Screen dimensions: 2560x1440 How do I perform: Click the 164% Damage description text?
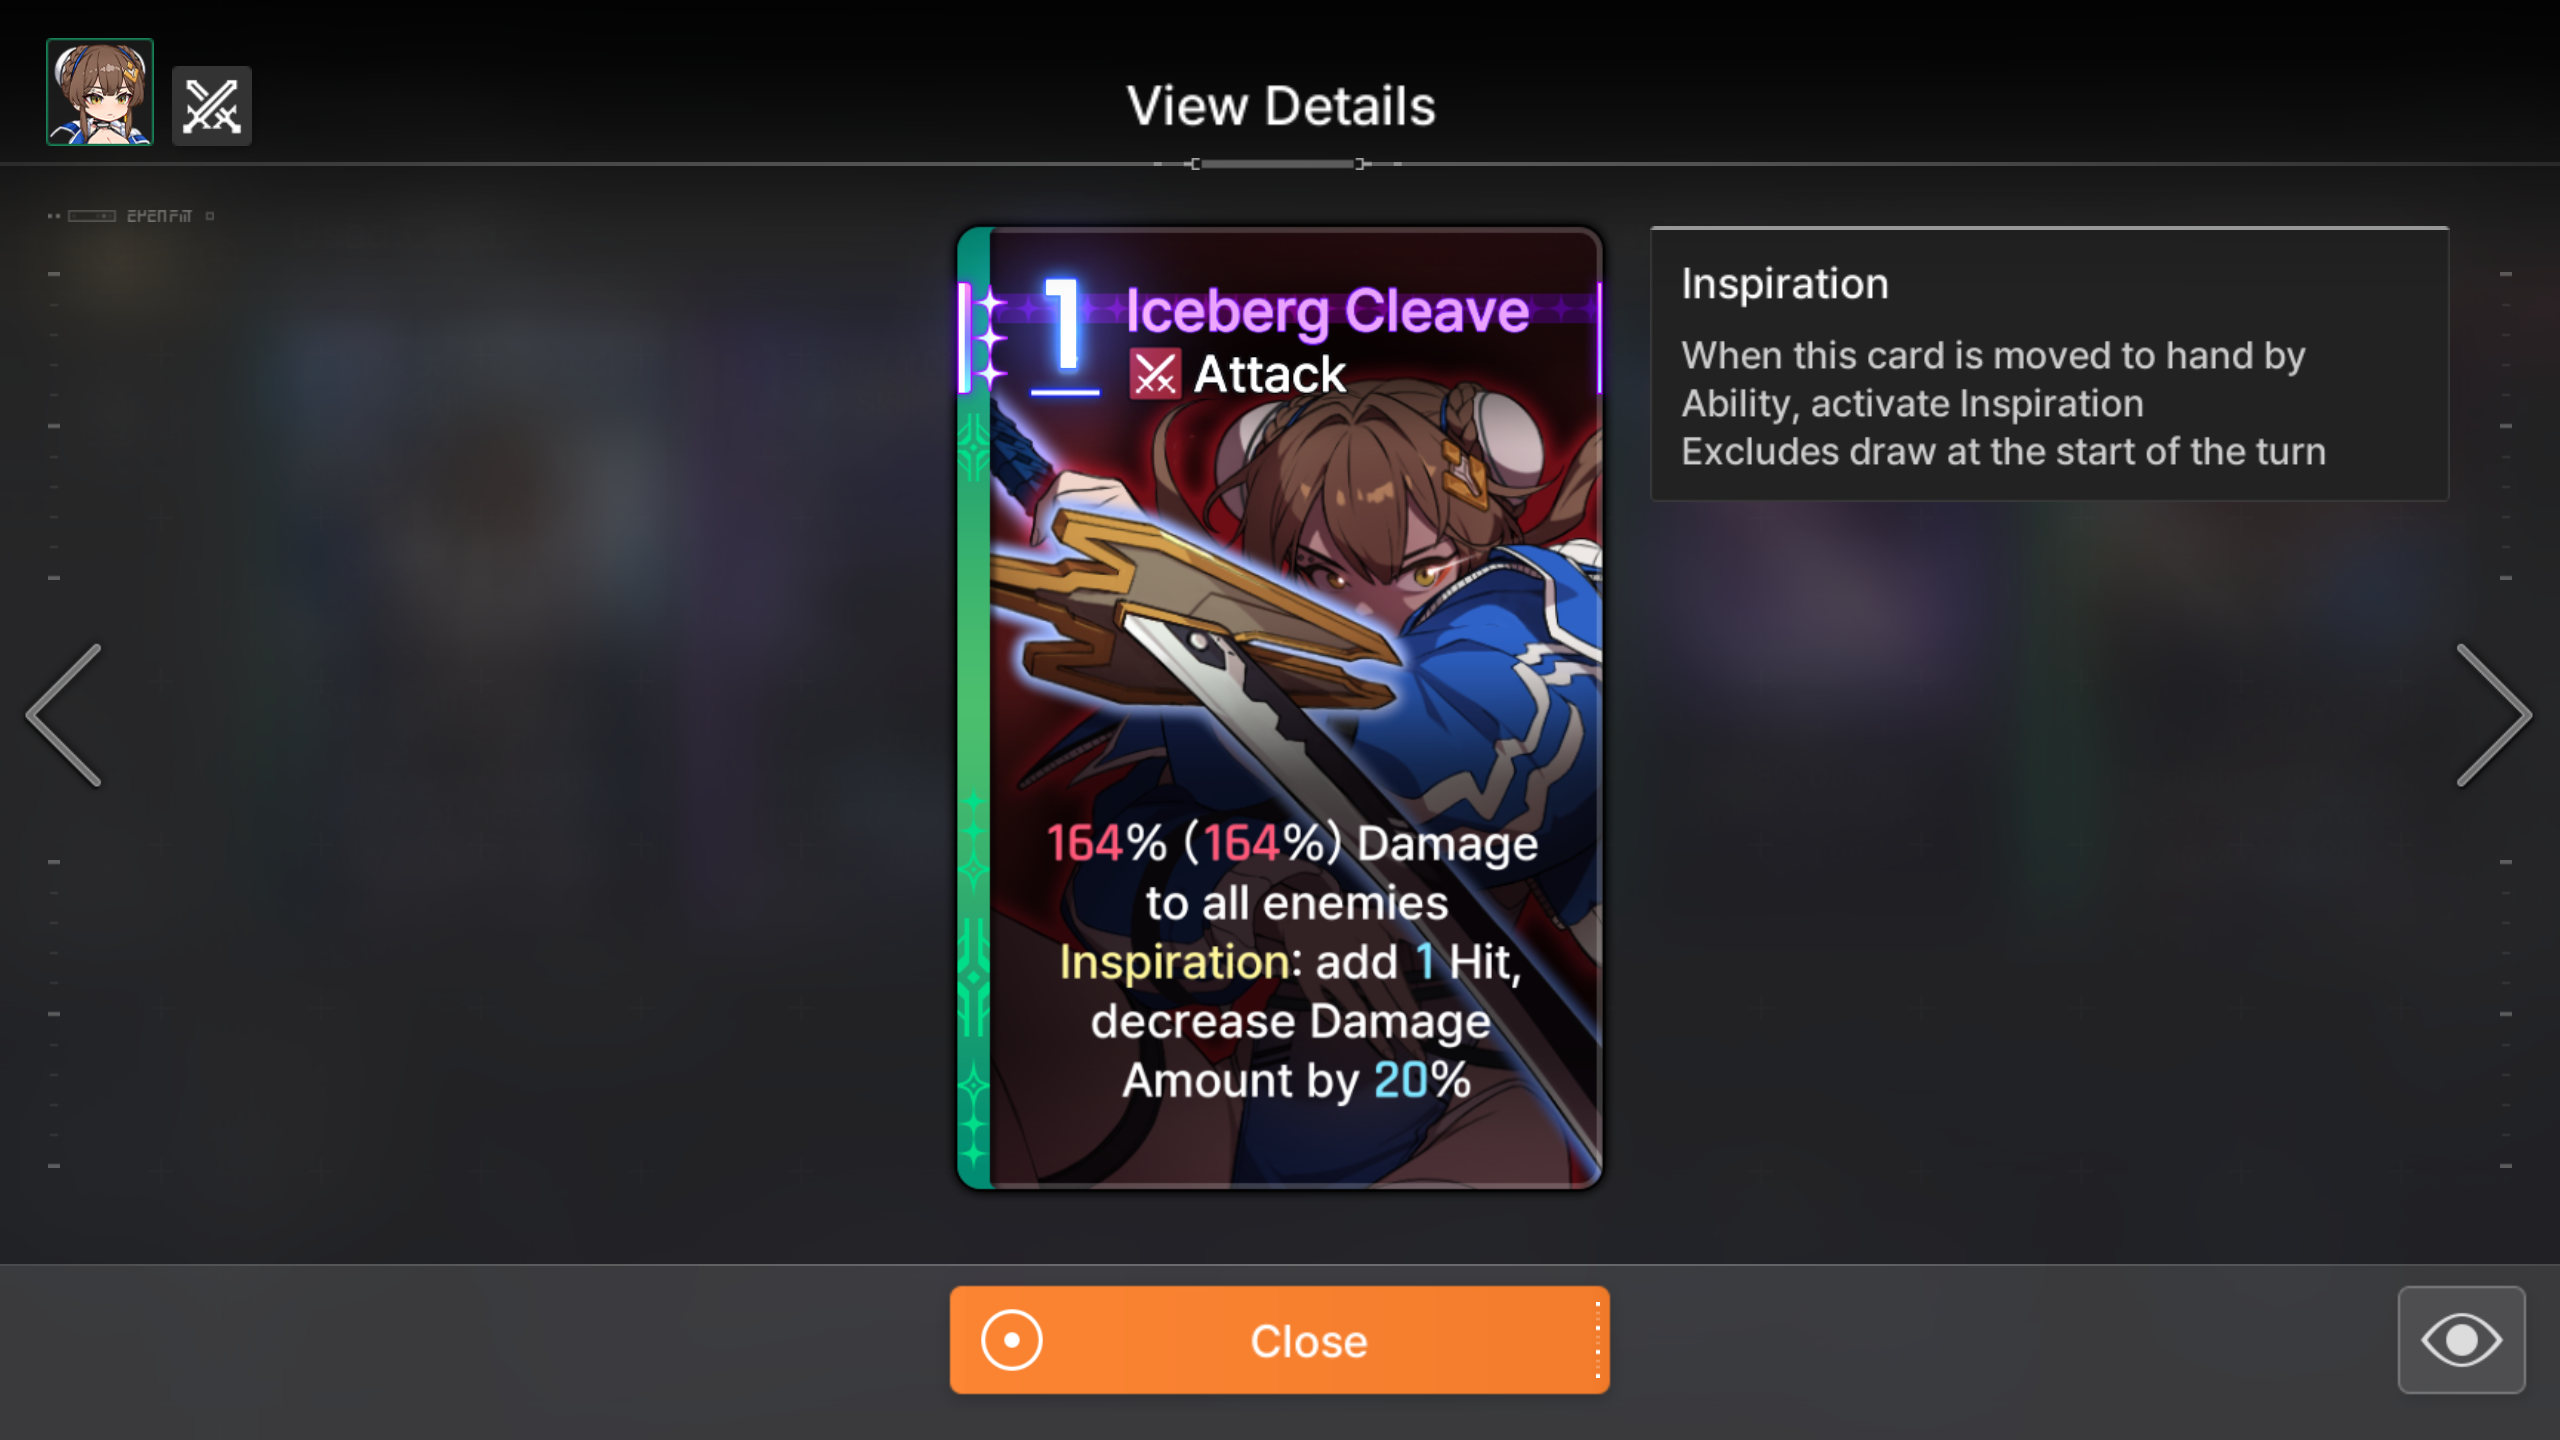click(1292, 843)
